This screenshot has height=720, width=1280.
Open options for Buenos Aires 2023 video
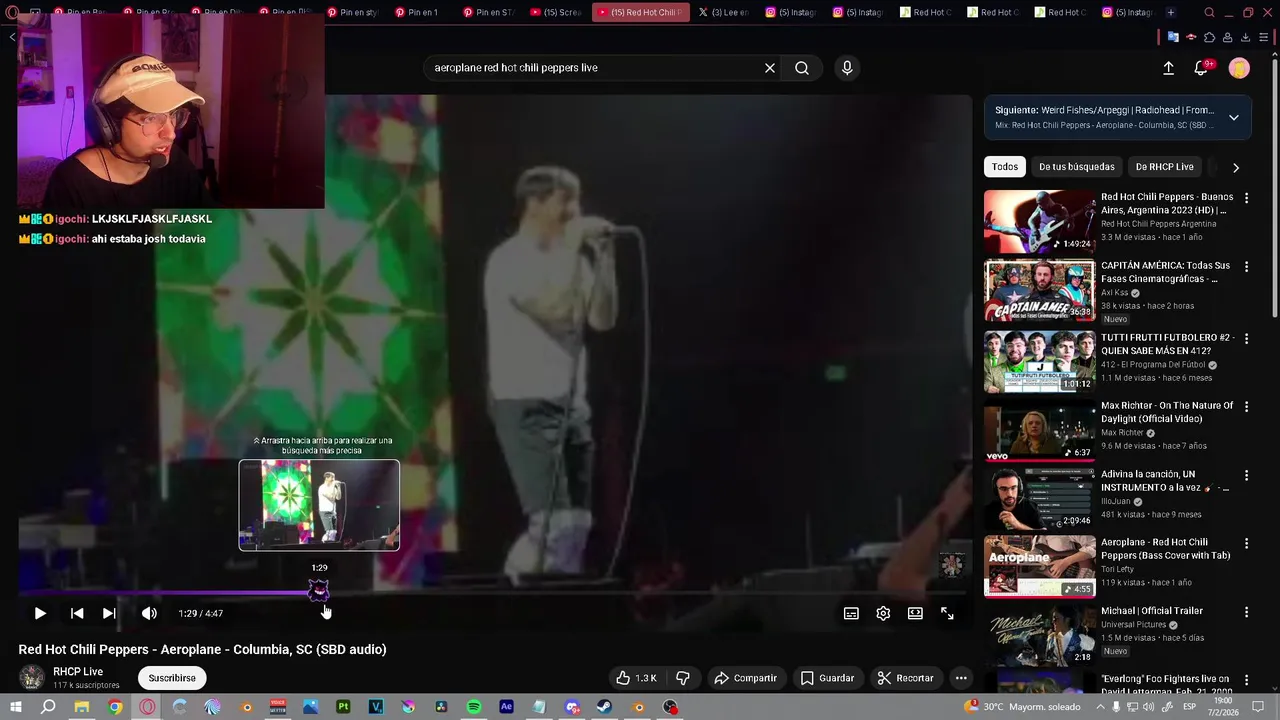tap(1246, 198)
